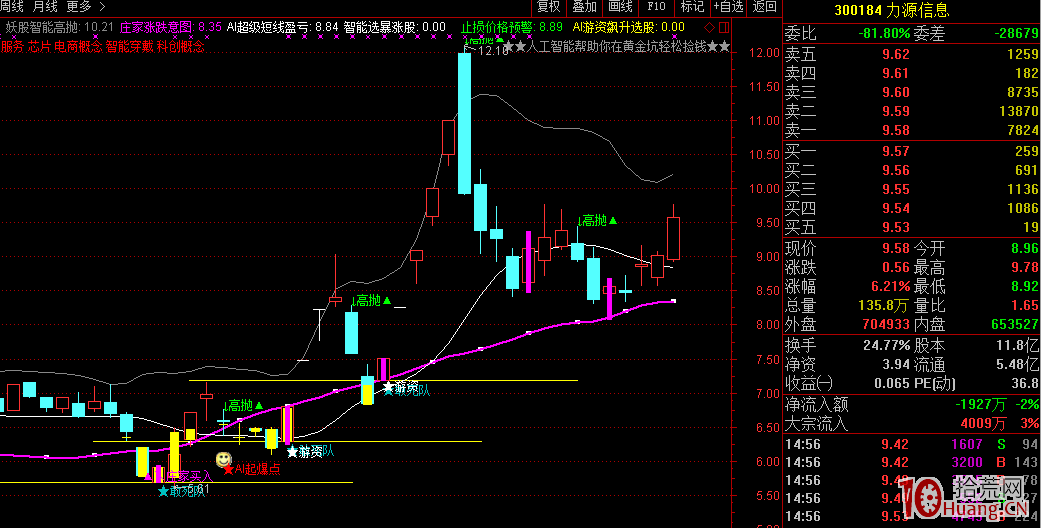
Task: Click the 复权 button
Action: point(548,7)
